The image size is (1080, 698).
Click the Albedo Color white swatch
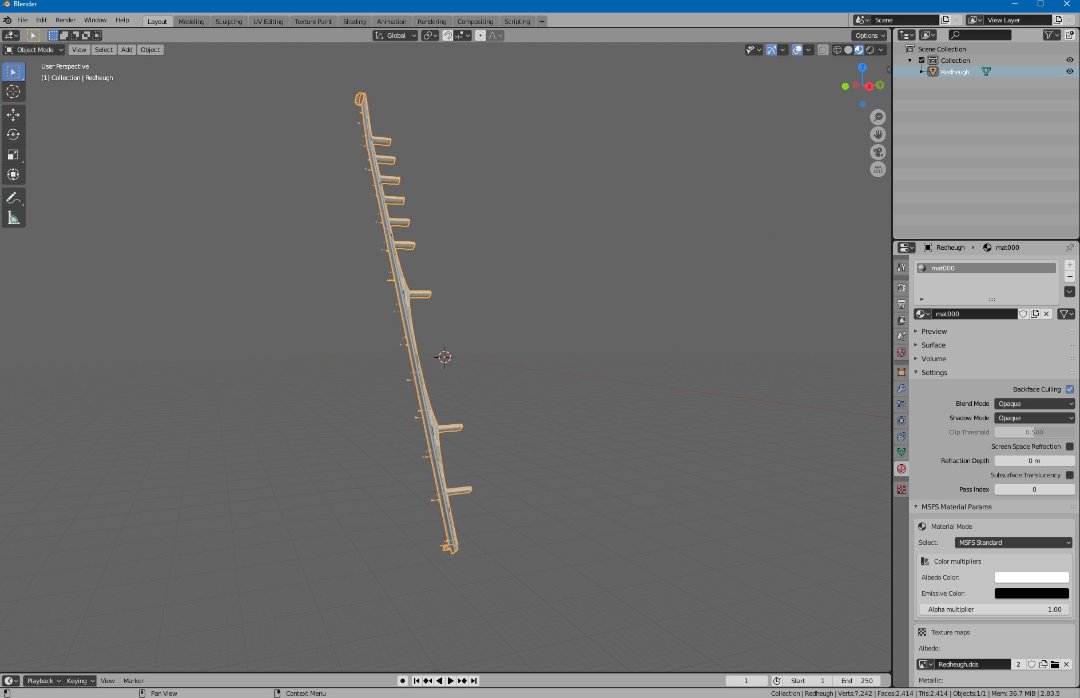(1031, 577)
